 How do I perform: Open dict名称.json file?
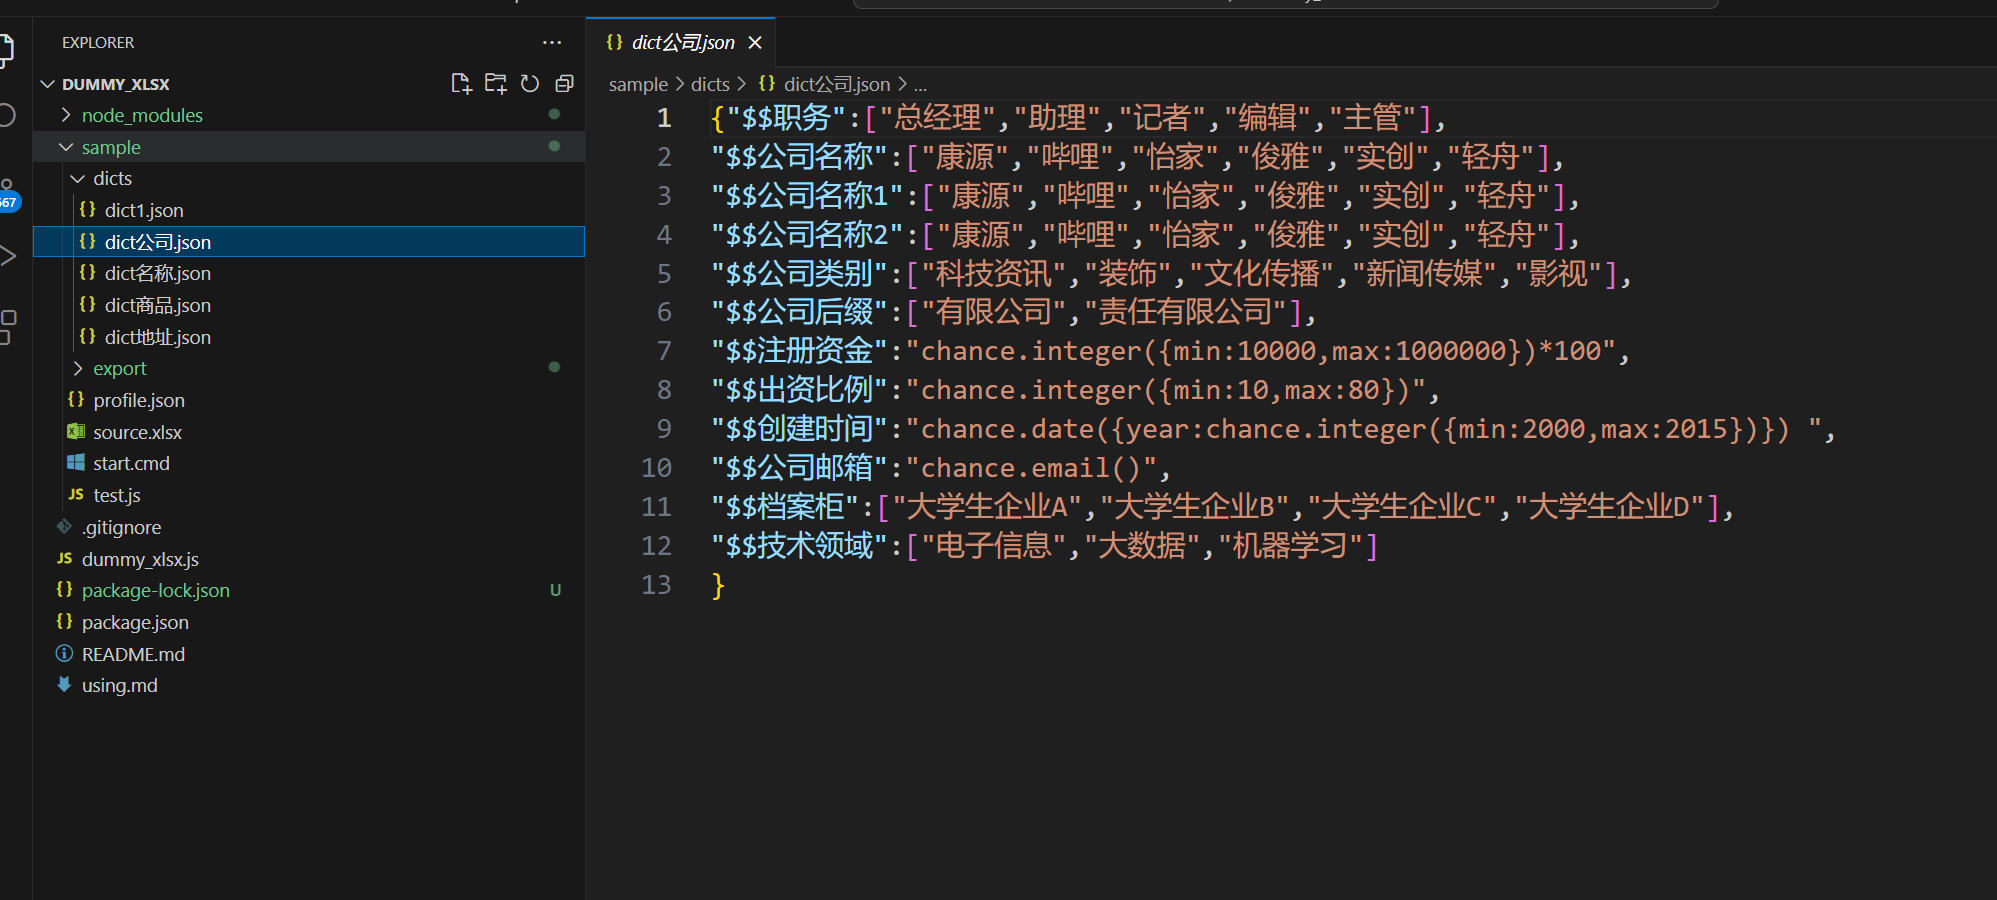[309, 273]
